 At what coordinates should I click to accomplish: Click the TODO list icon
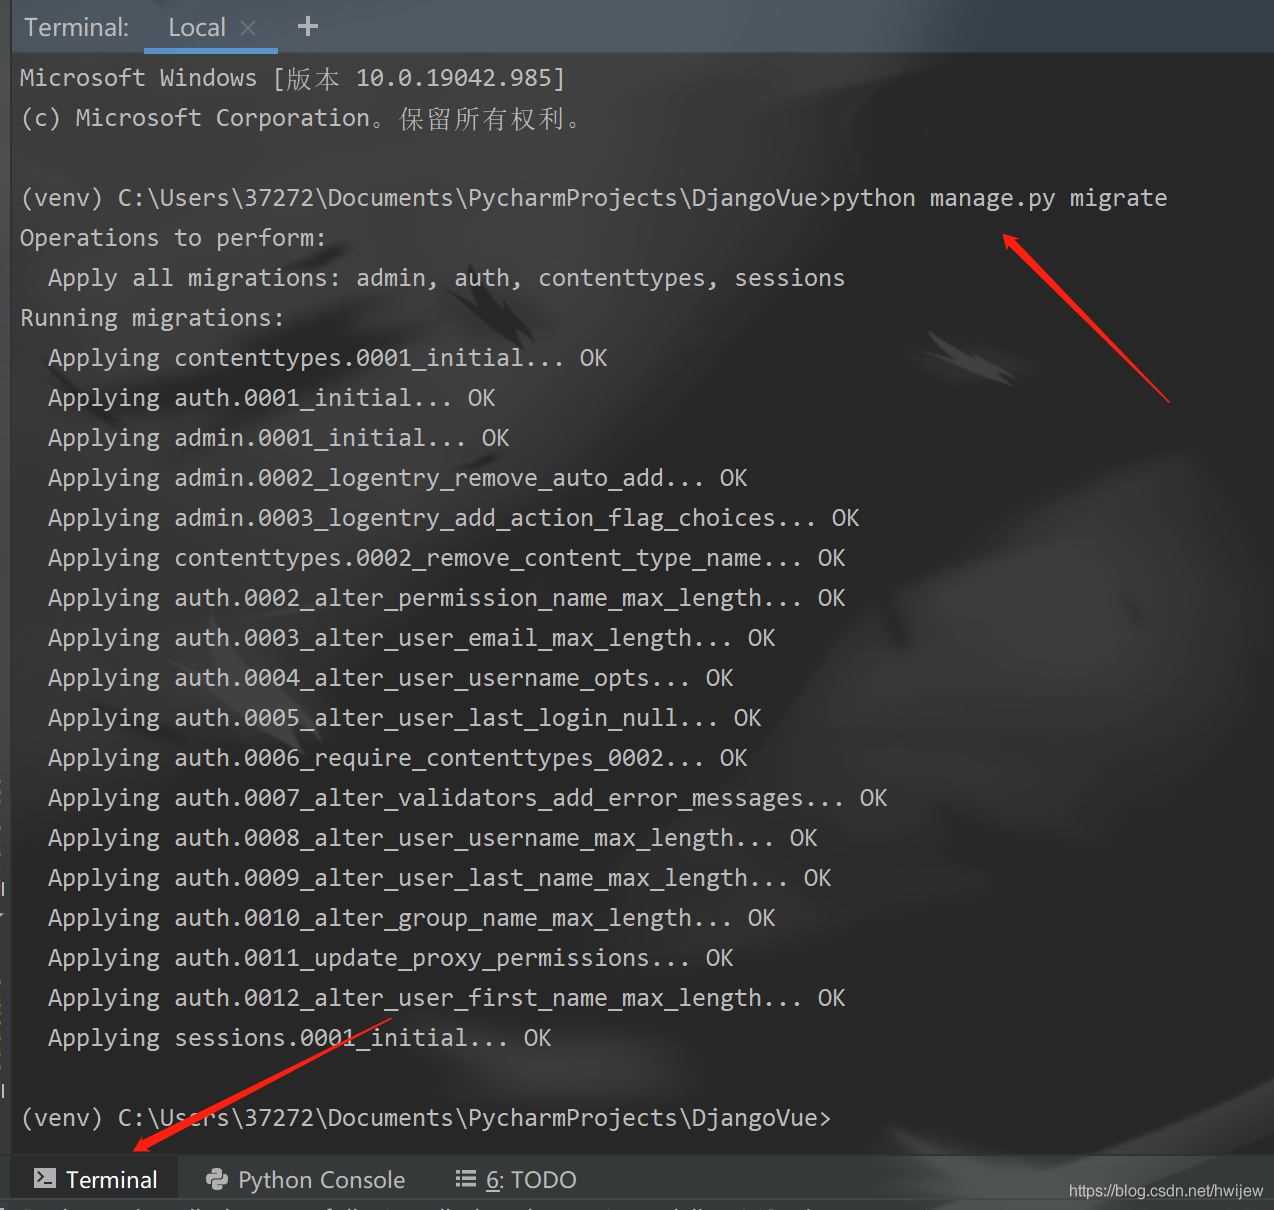(465, 1179)
